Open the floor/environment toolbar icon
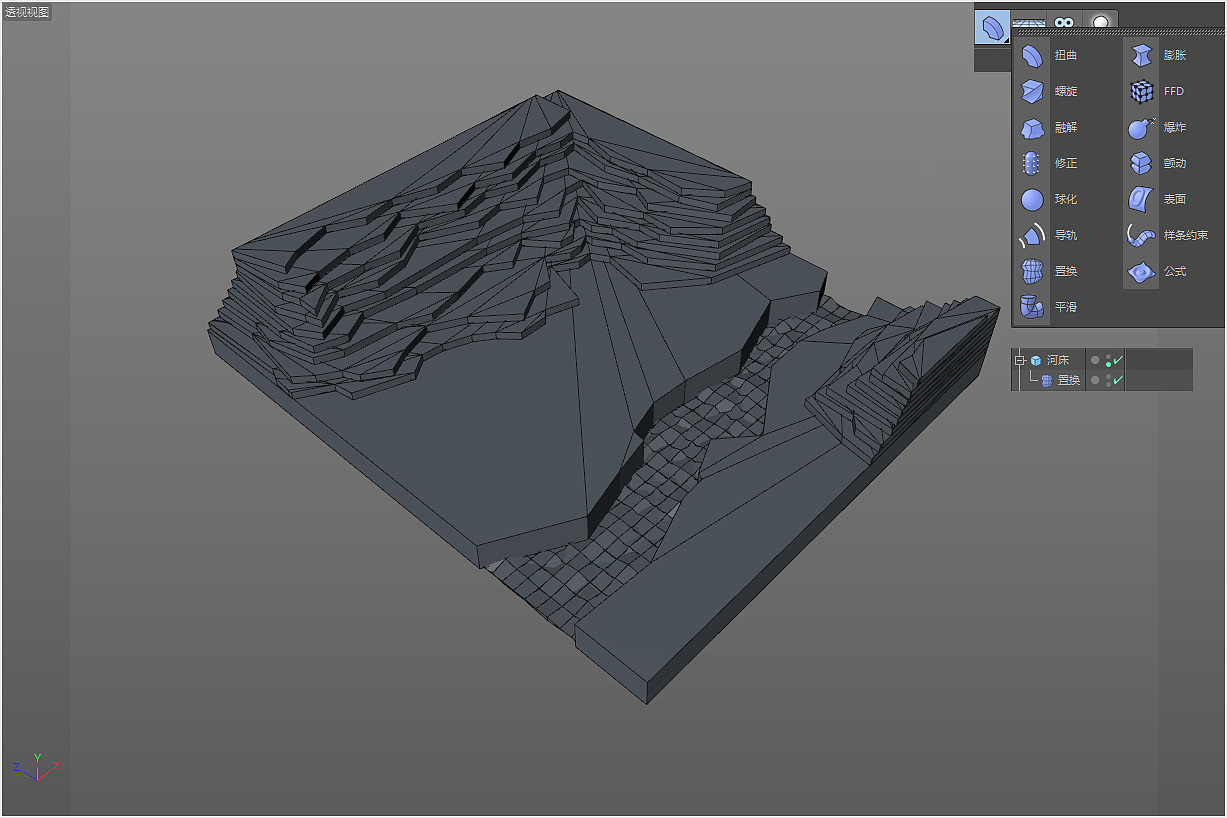 click(x=1029, y=21)
